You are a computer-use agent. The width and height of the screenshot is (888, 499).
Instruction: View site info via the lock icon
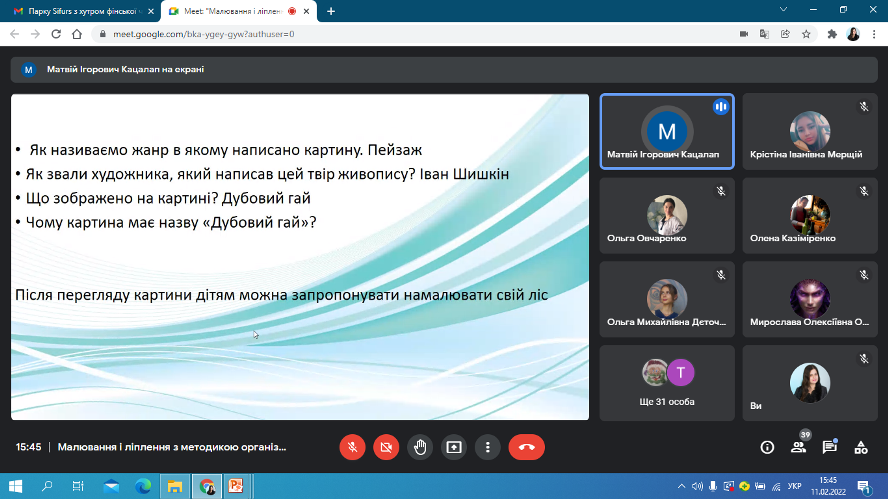click(x=103, y=34)
